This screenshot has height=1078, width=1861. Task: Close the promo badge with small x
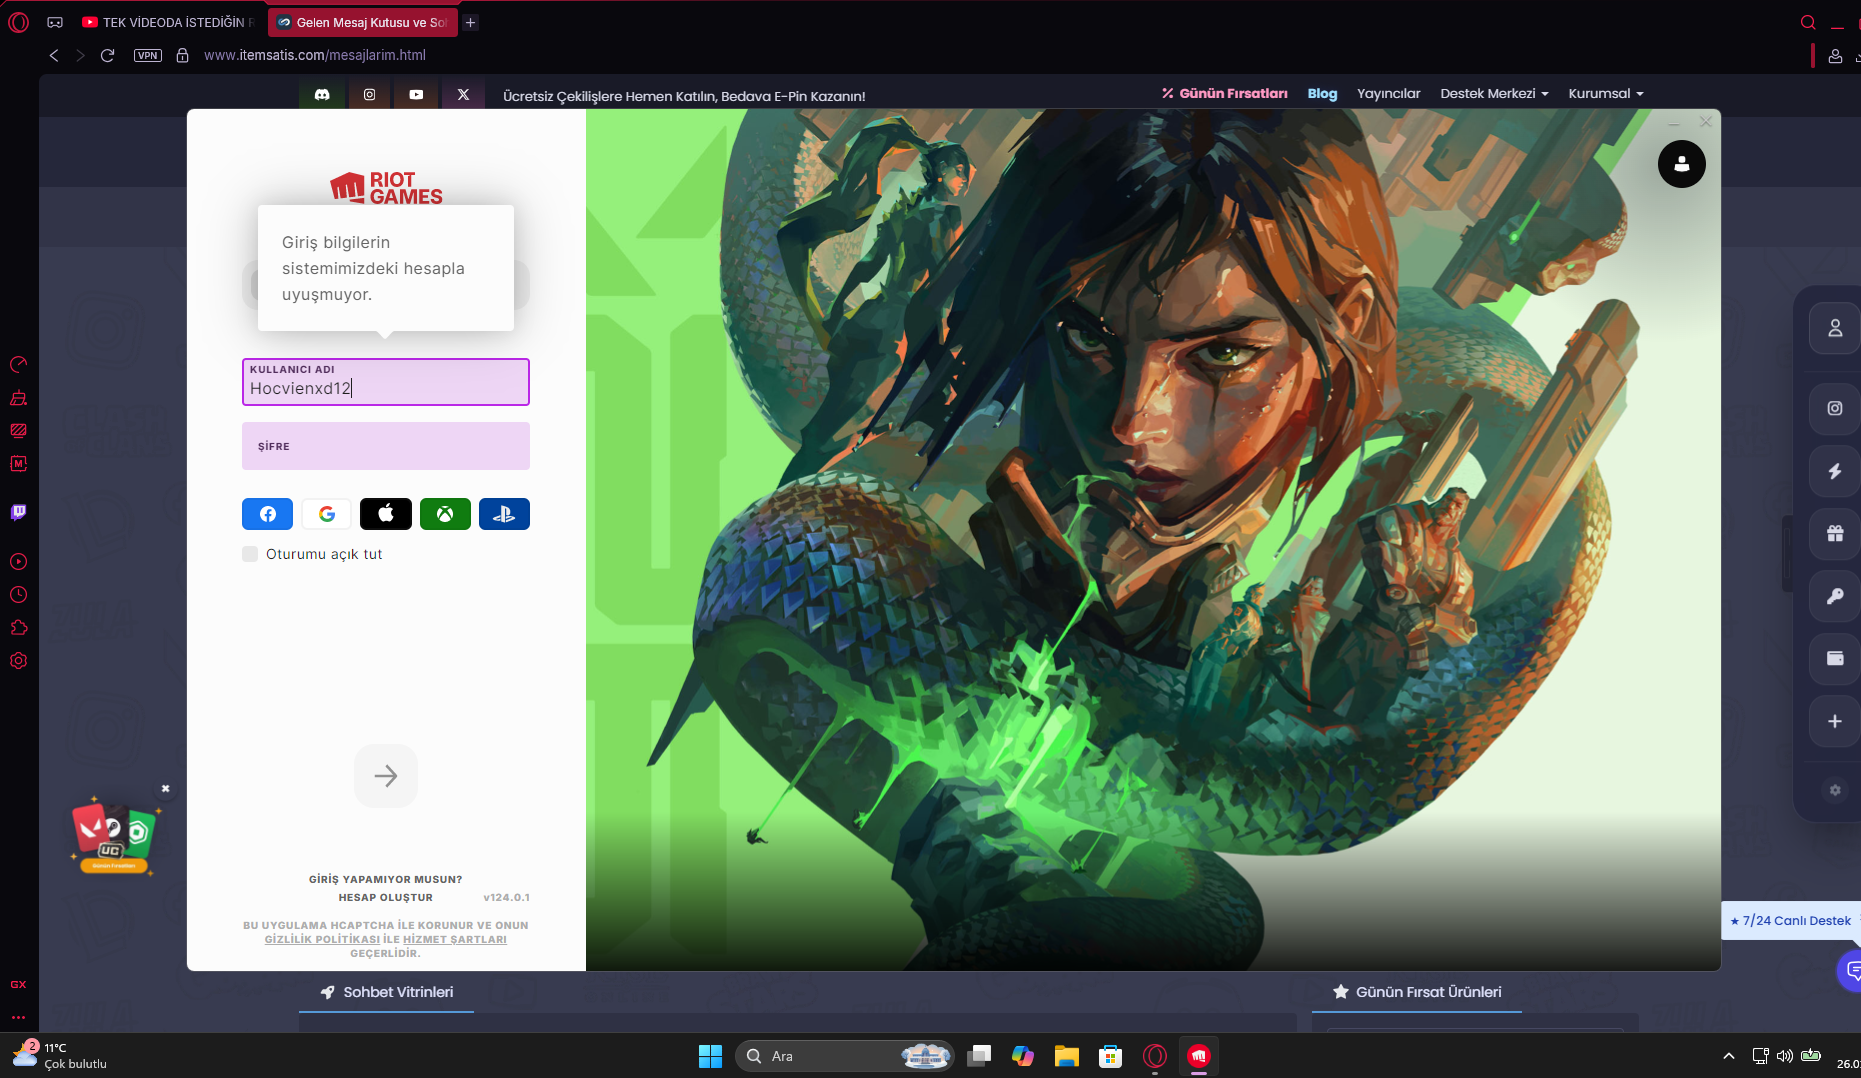click(166, 789)
